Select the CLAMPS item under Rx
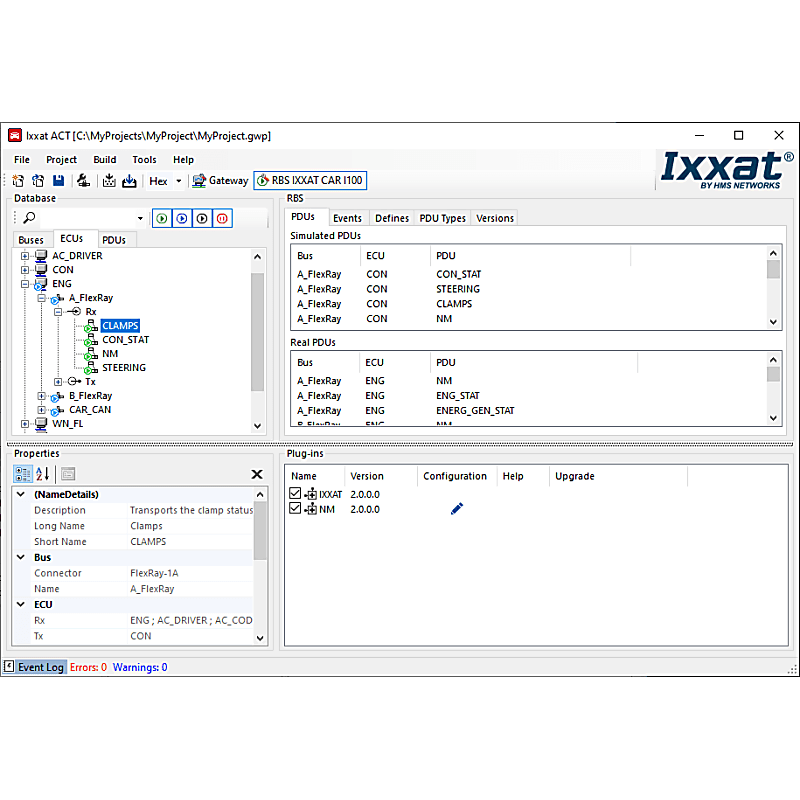The height and width of the screenshot is (800, 800). tap(120, 325)
